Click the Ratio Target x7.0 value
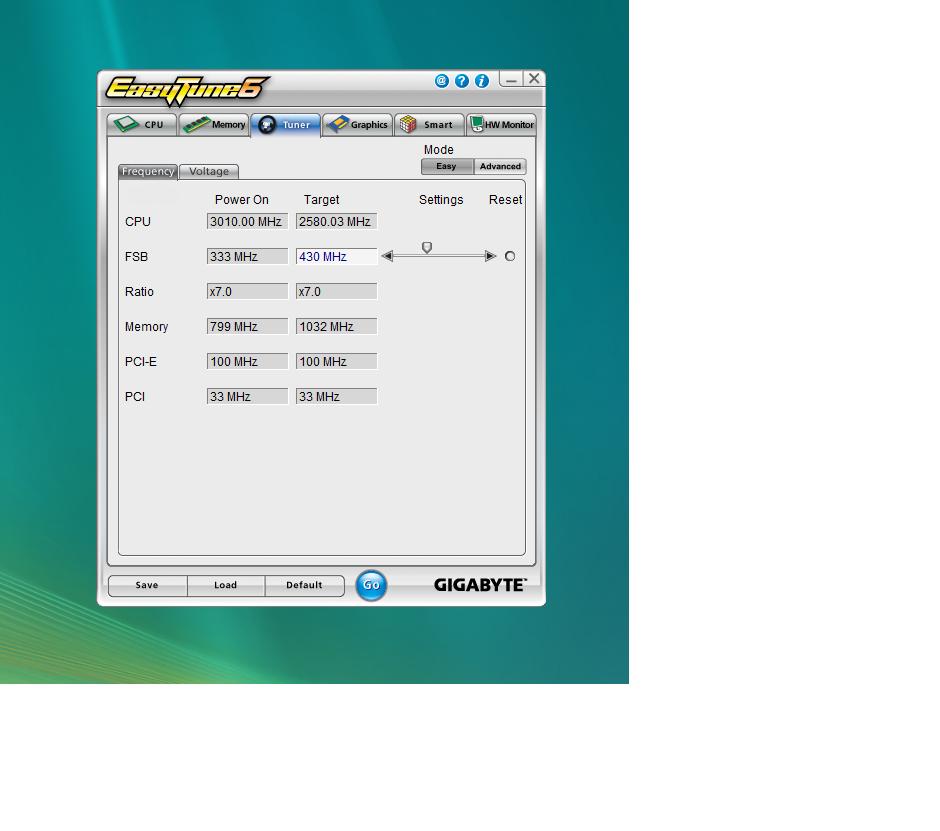Screen dimensions: 940x831 (x=336, y=292)
